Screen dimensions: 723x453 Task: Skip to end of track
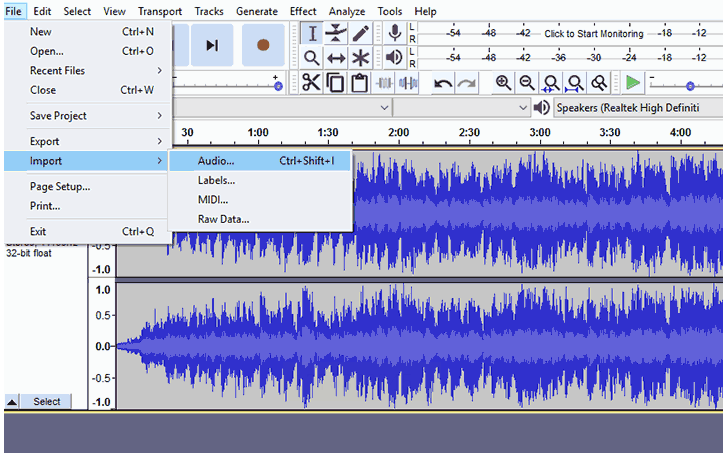(212, 45)
